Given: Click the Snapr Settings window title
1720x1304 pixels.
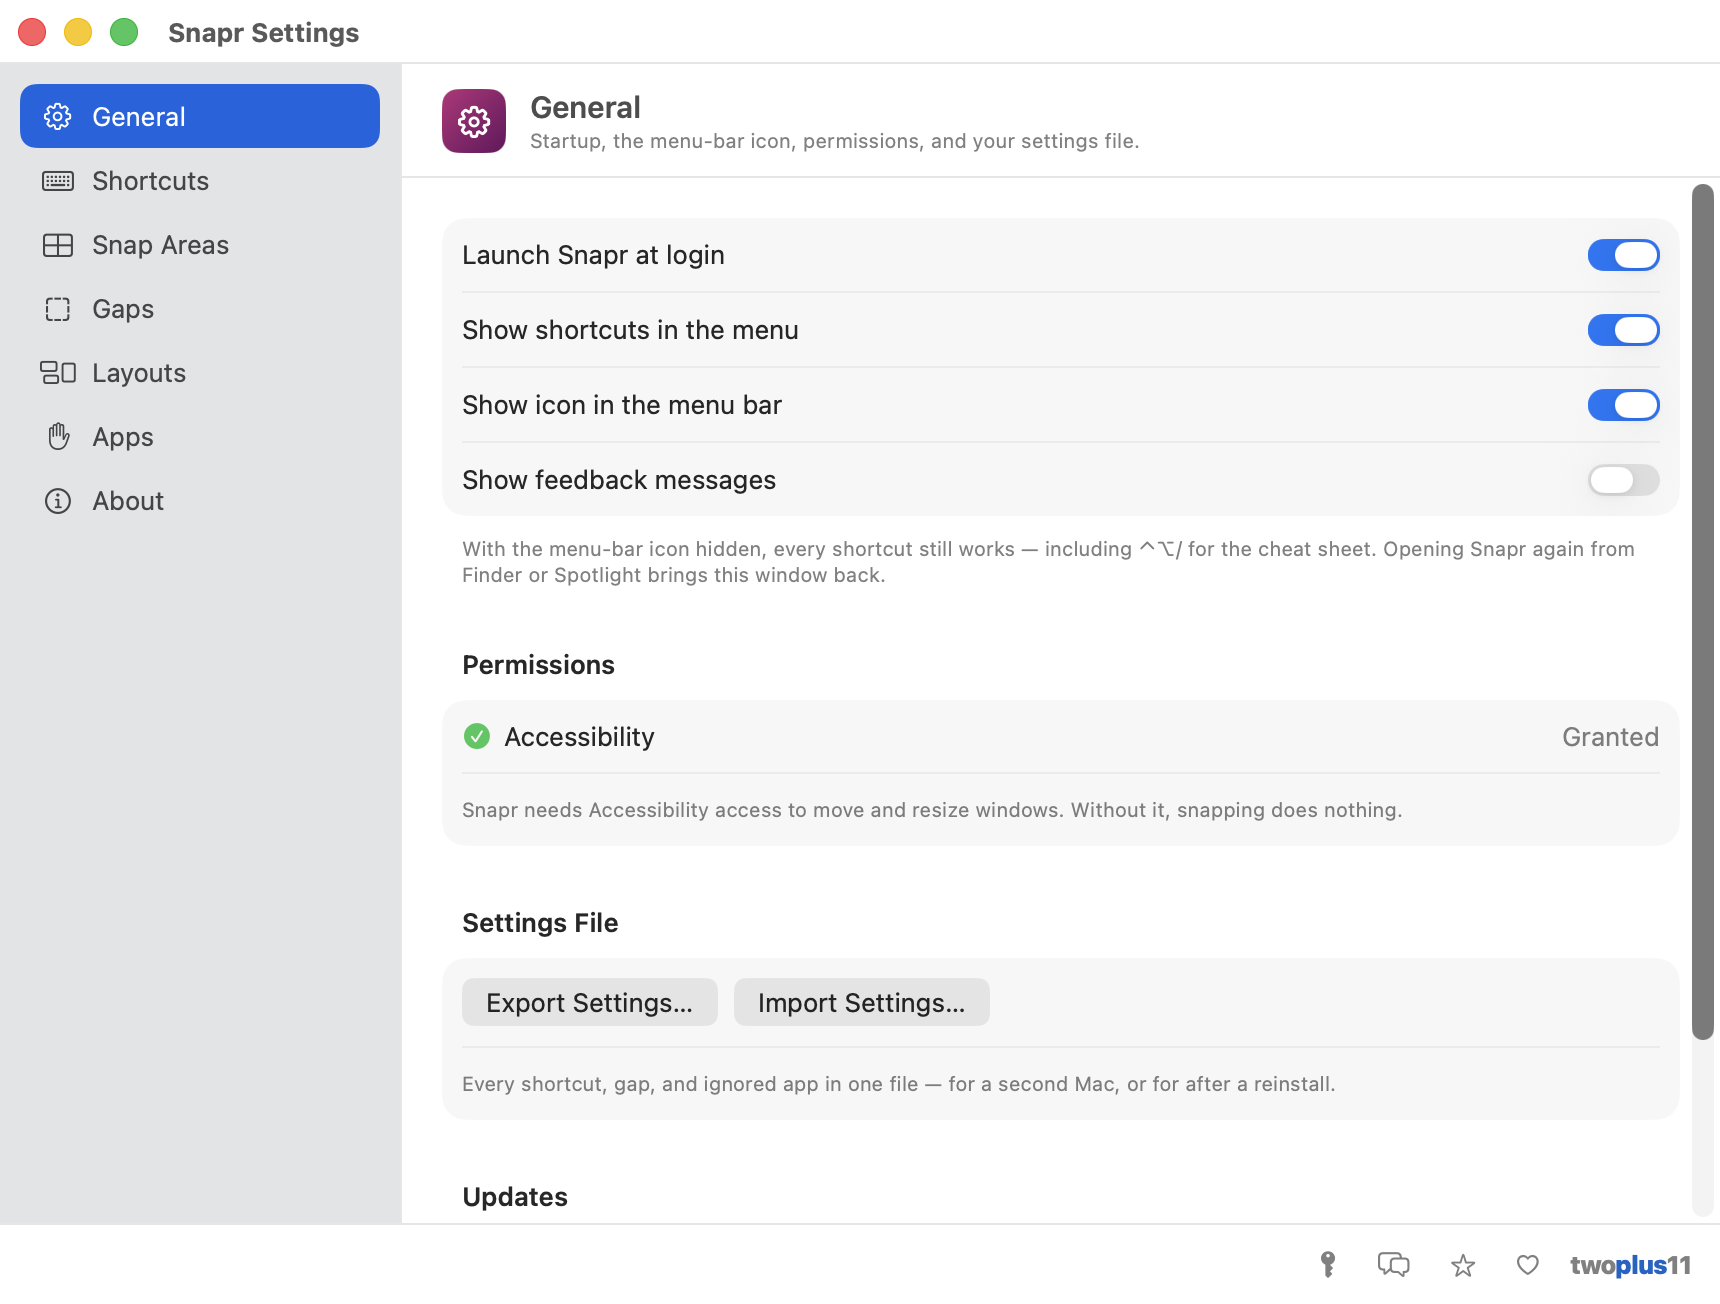Looking at the screenshot, I should pyautogui.click(x=264, y=32).
